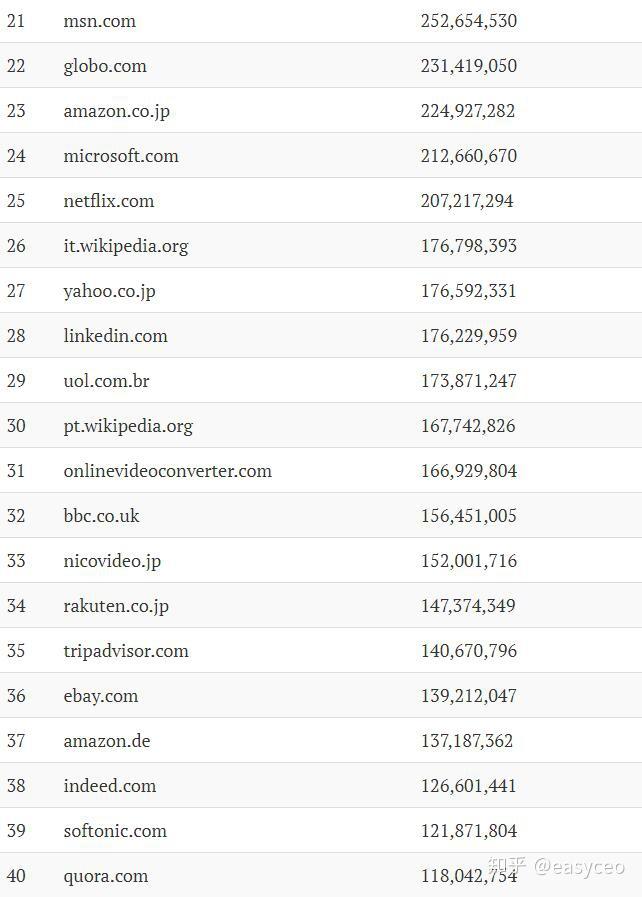Open bbc.co.uk from the list

click(101, 516)
